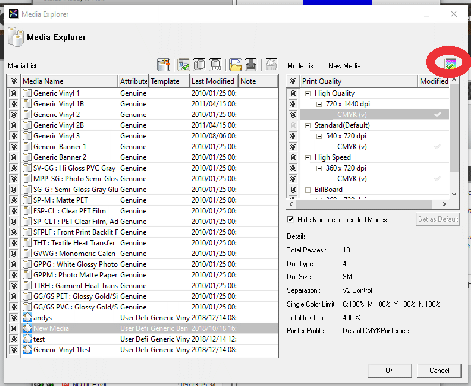Select the Generic Banner 2 media row

[x=149, y=157]
